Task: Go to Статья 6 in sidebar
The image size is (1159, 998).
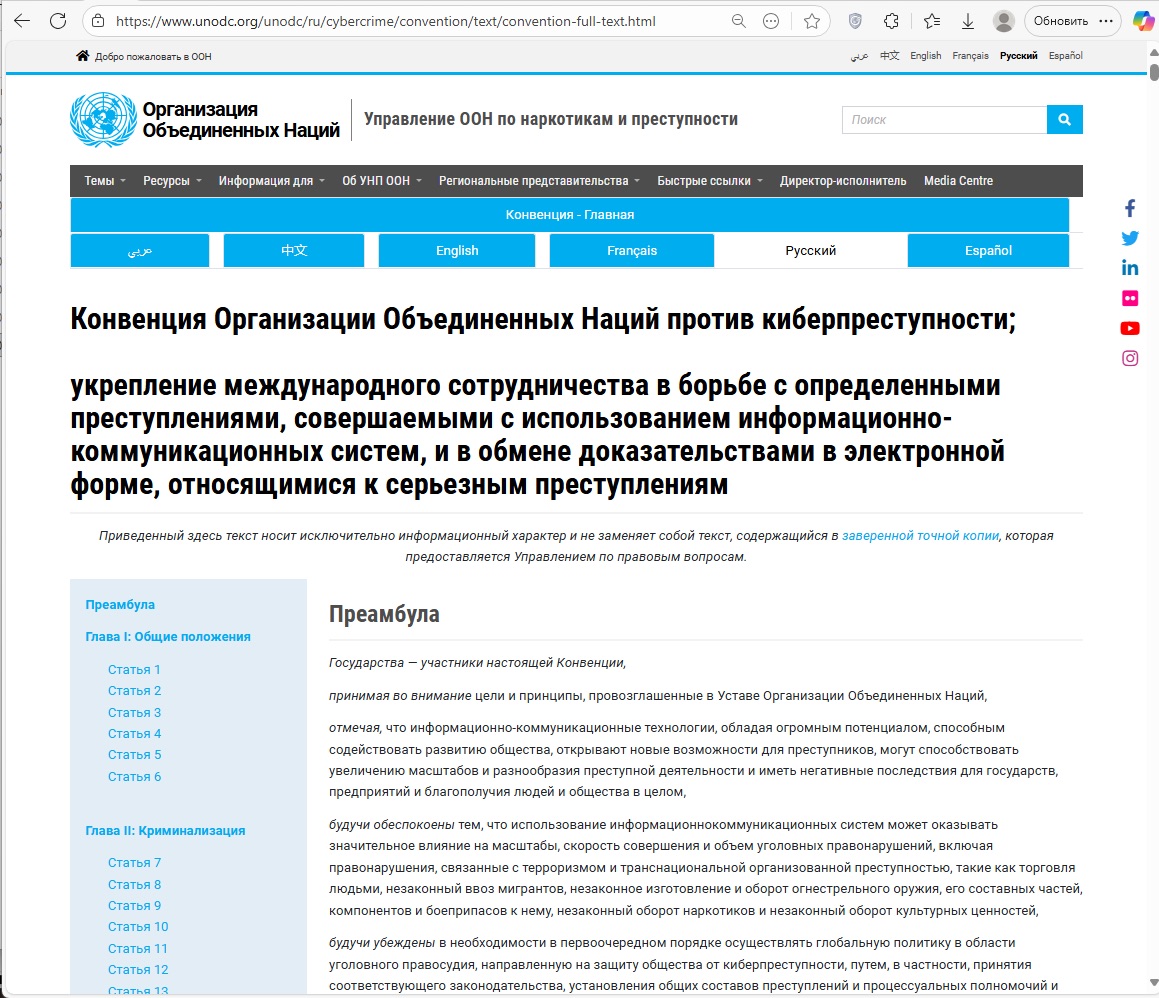Action: point(134,777)
